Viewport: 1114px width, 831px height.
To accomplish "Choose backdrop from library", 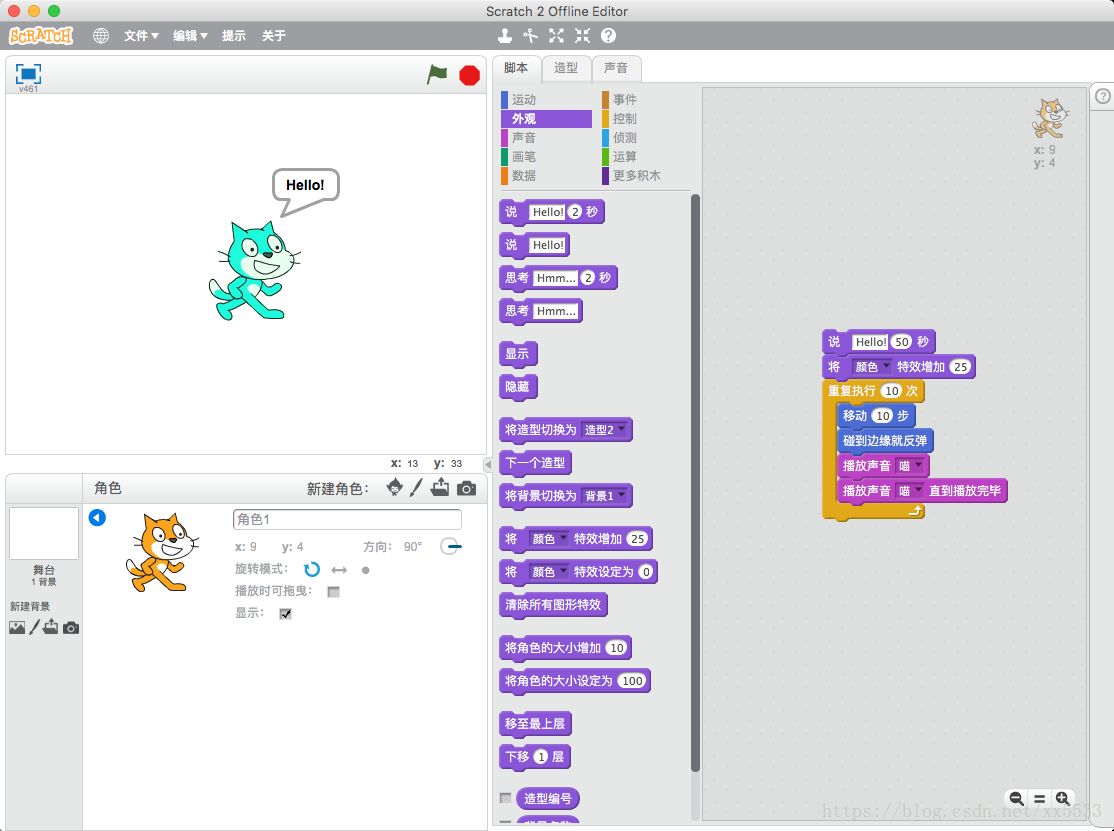I will click(x=17, y=628).
